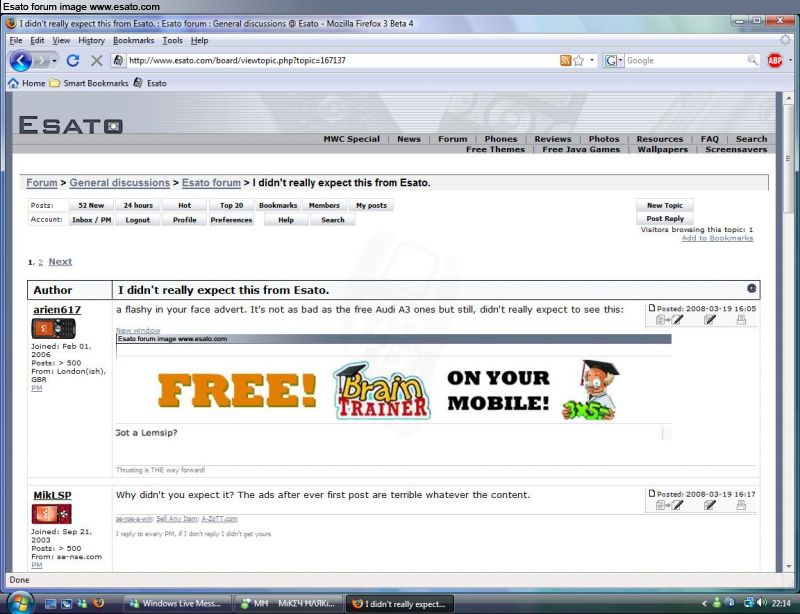
Task: Click the 52 New posts button
Action: tap(91, 205)
